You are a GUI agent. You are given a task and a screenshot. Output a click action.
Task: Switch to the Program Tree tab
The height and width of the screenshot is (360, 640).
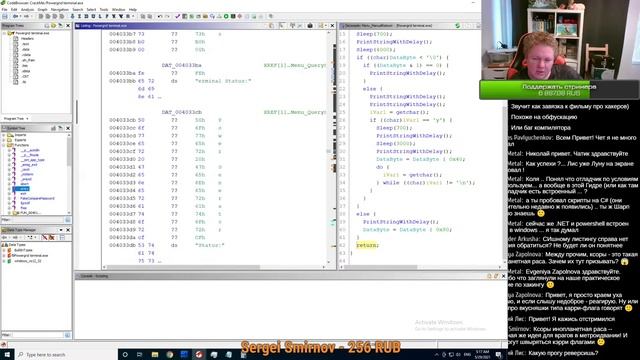[16, 118]
